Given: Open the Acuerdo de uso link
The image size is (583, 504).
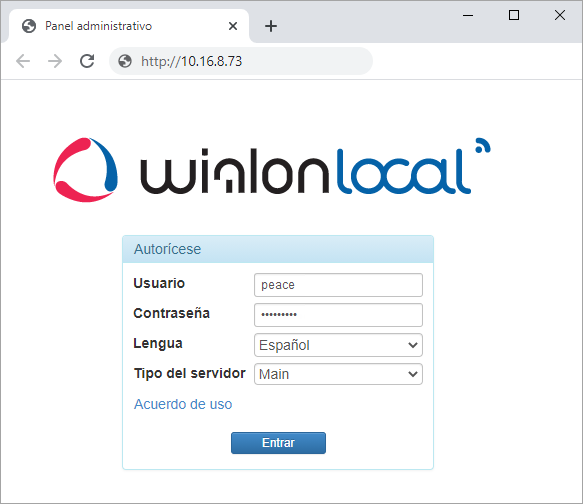Looking at the screenshot, I should (x=183, y=404).
